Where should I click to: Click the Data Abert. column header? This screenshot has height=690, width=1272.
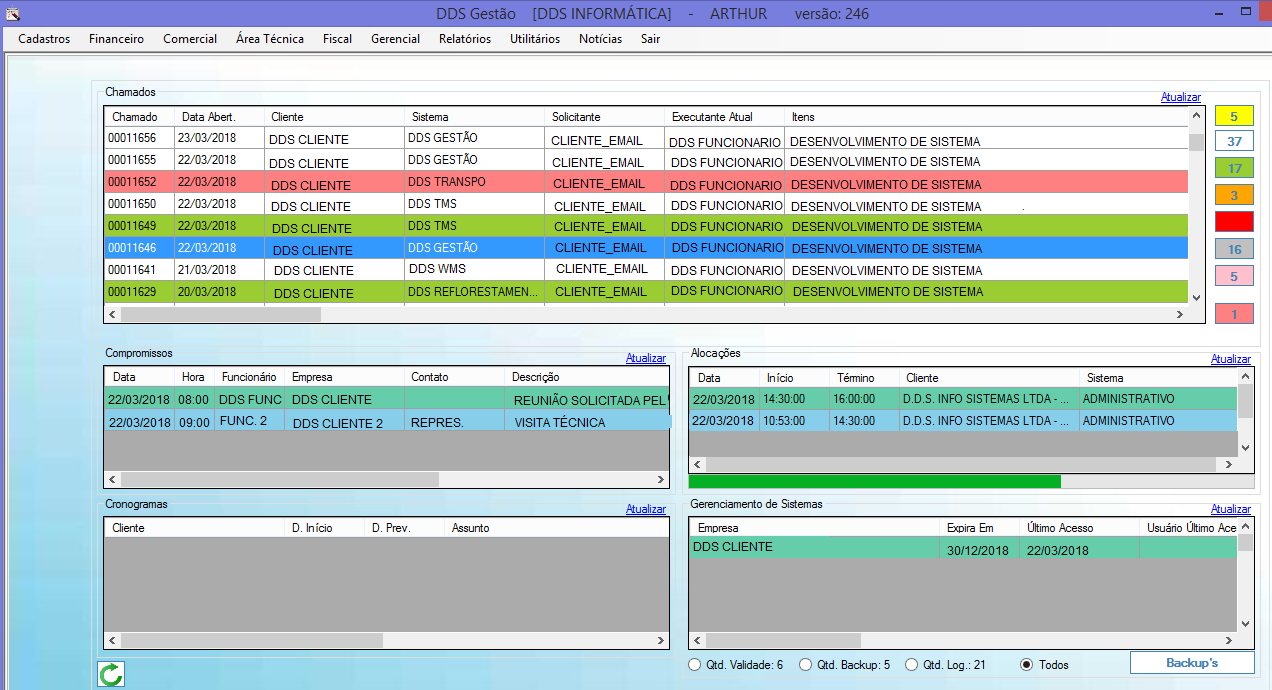point(208,117)
